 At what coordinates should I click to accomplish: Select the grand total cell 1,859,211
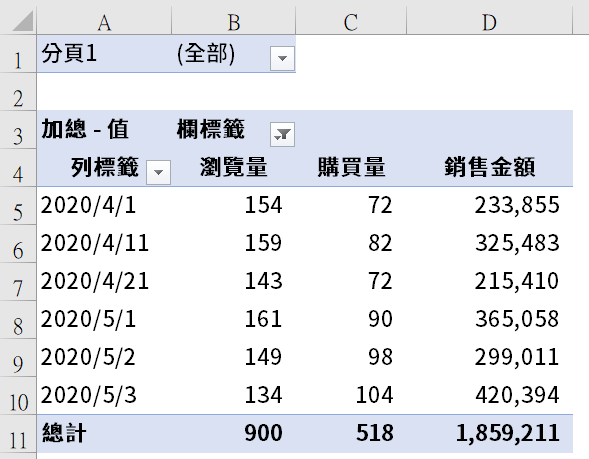[489, 433]
